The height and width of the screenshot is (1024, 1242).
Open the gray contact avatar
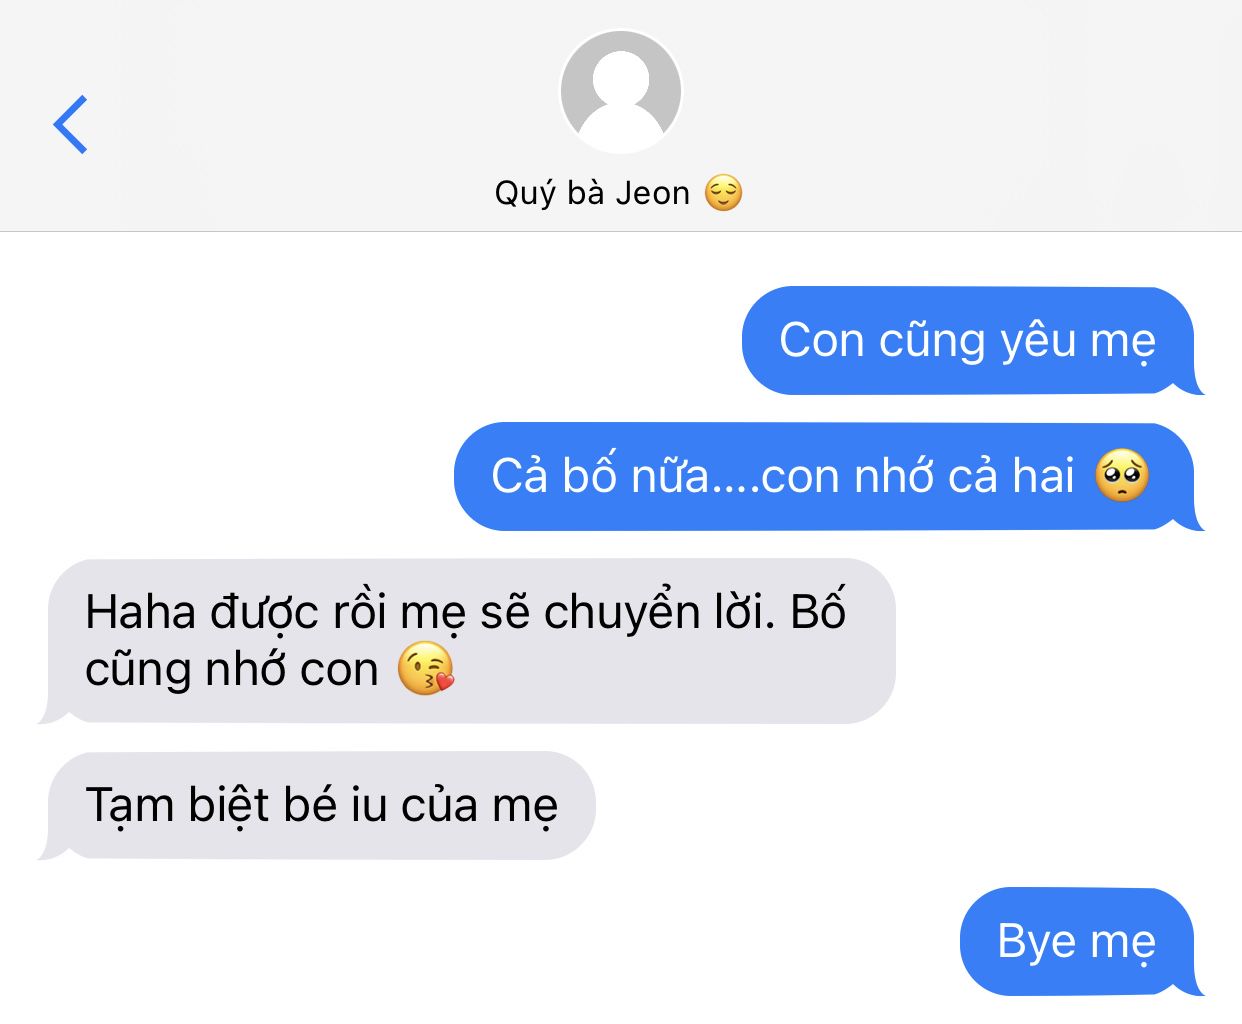[x=621, y=92]
